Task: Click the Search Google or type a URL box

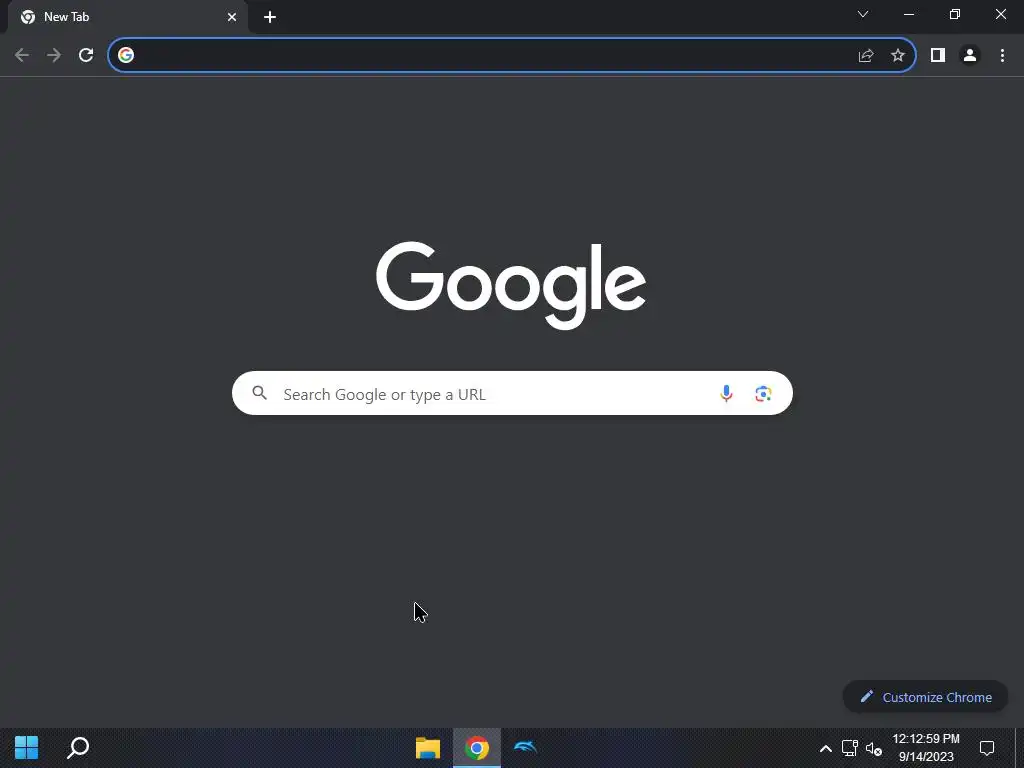Action: point(512,393)
